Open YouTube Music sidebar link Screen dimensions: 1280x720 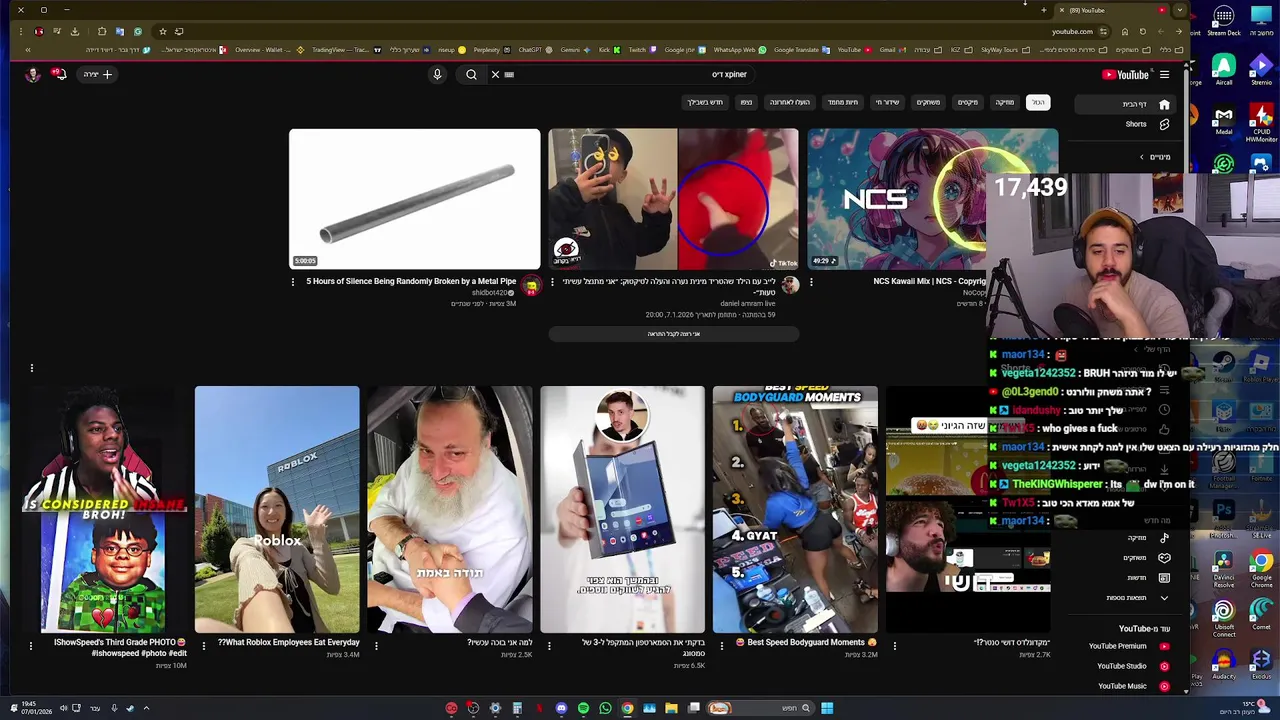click(x=1132, y=686)
